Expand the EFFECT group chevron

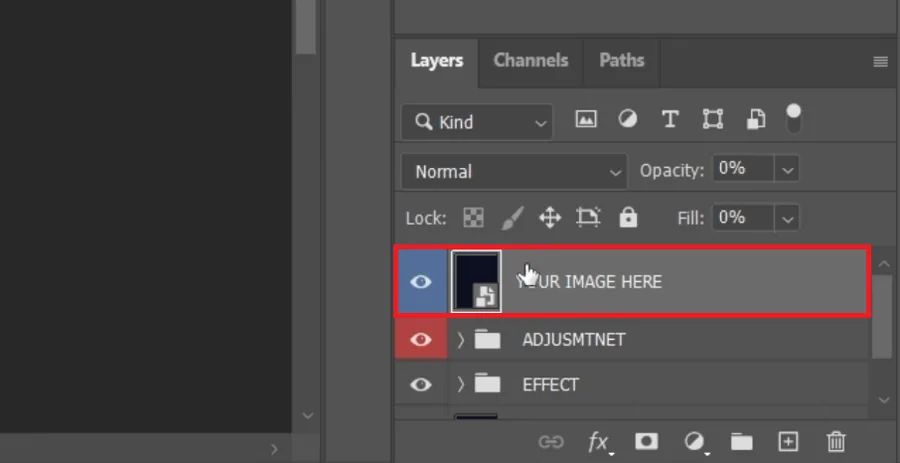coord(460,384)
